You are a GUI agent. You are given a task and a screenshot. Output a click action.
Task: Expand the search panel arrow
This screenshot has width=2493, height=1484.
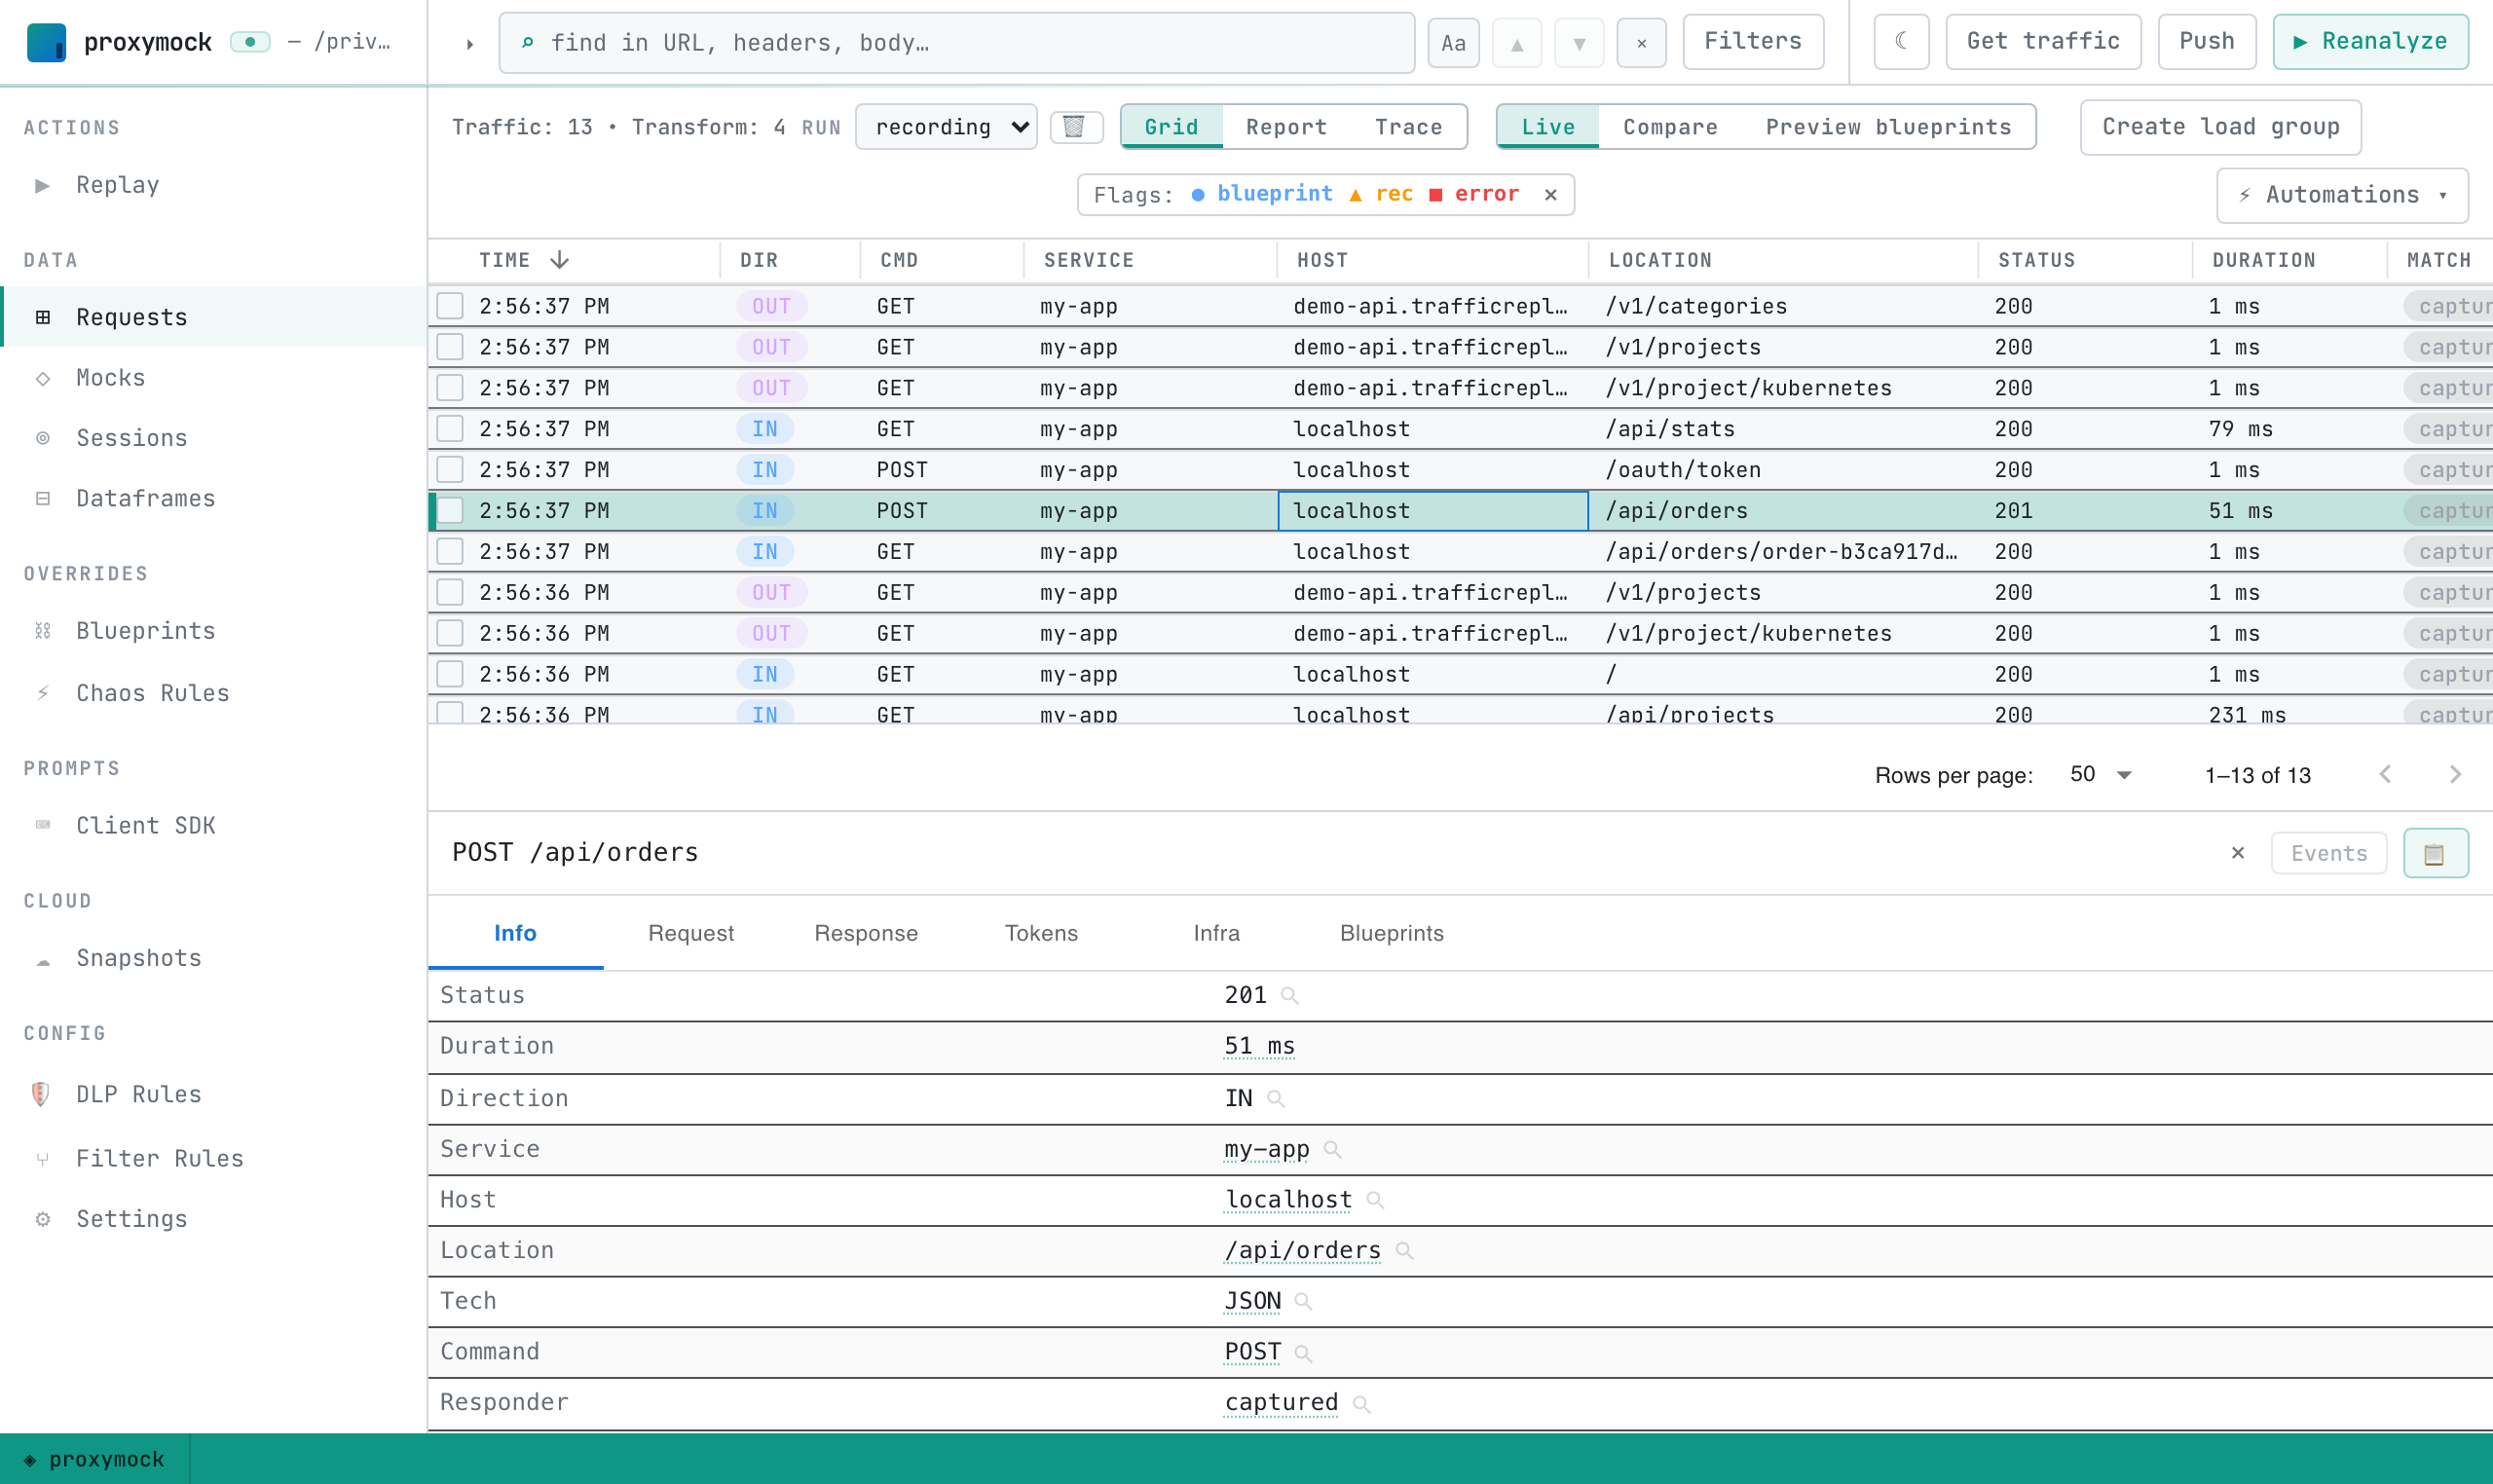point(469,43)
